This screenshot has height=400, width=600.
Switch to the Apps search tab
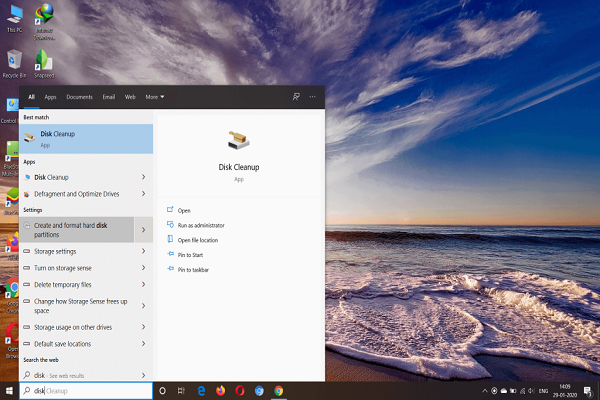tap(50, 97)
